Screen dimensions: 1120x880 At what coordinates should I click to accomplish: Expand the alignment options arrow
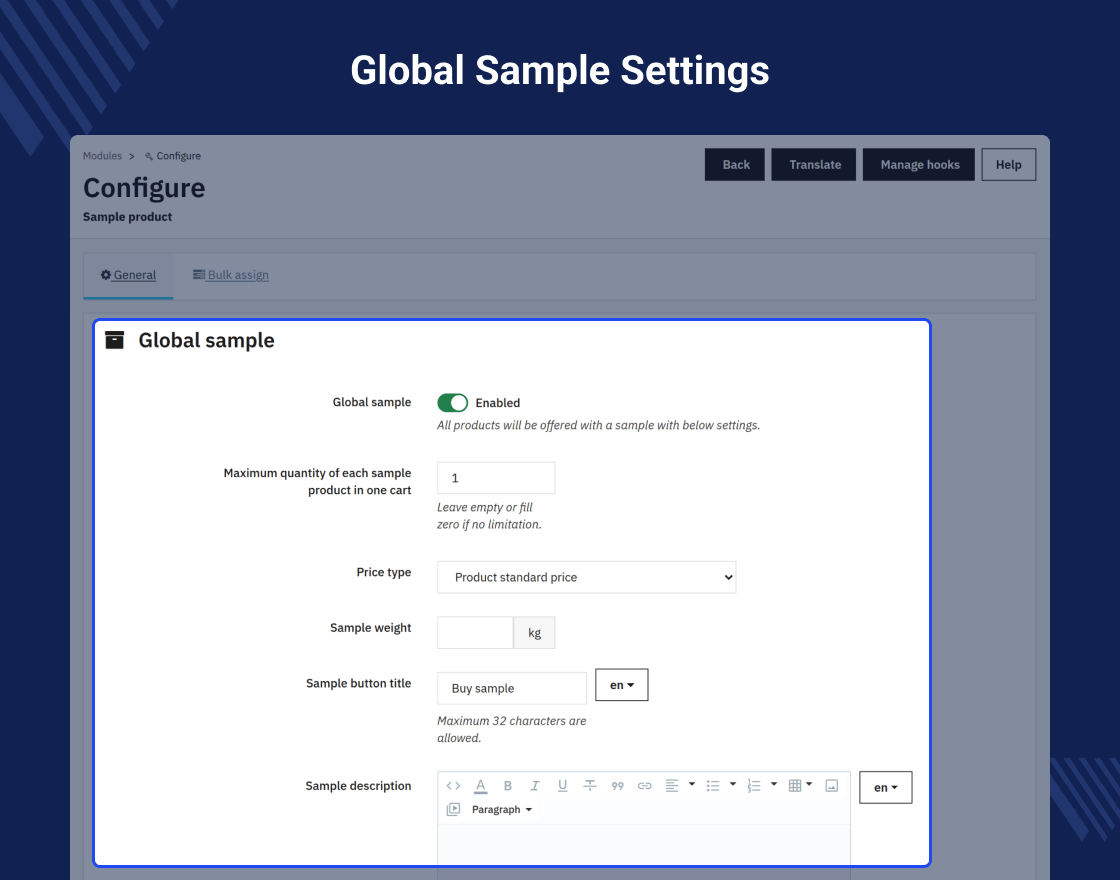[691, 784]
